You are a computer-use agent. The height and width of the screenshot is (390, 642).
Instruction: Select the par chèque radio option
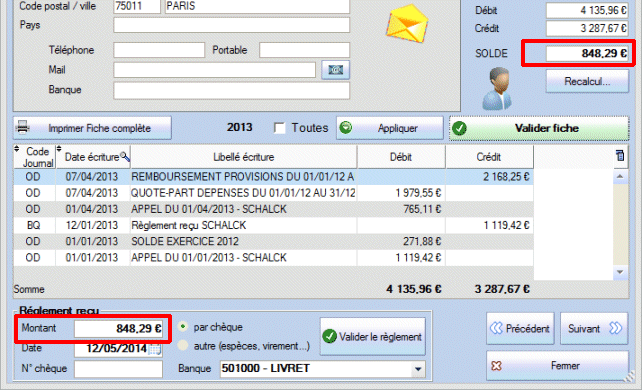(x=183, y=327)
